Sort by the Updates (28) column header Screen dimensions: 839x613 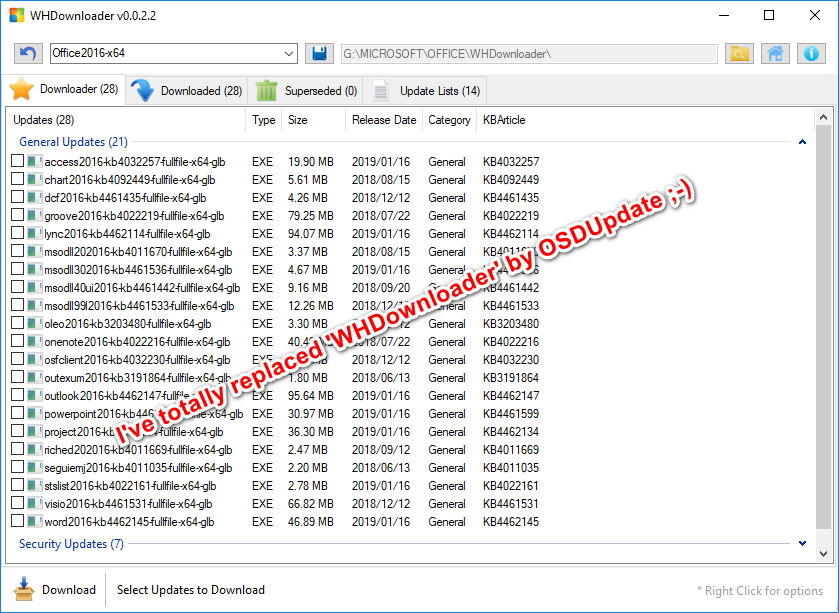coord(126,120)
